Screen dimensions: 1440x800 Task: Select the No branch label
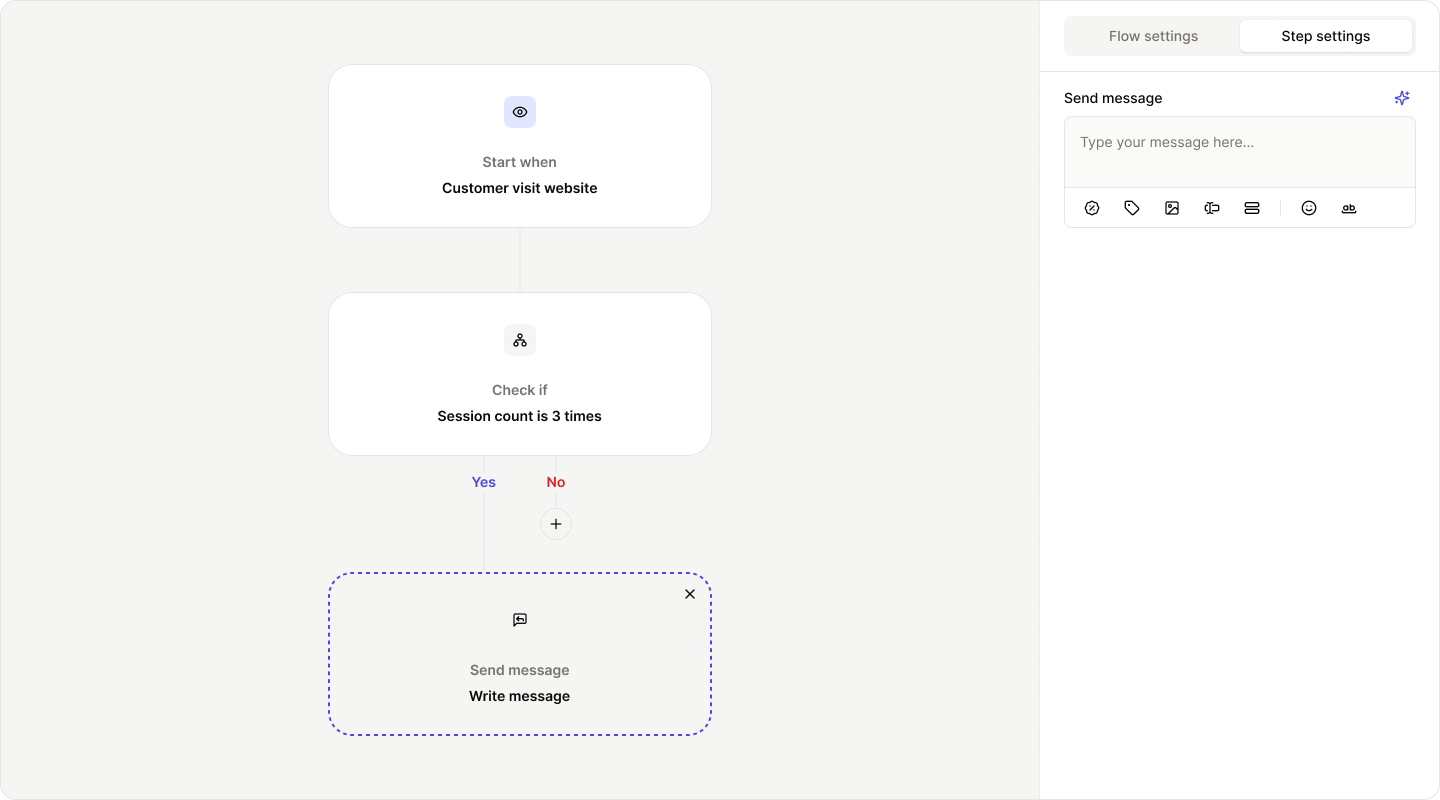tap(555, 482)
